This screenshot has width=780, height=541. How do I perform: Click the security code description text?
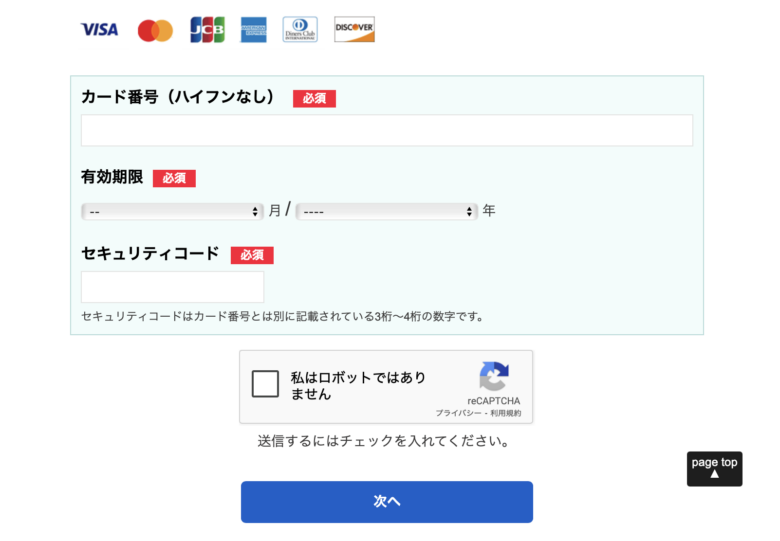click(x=283, y=316)
